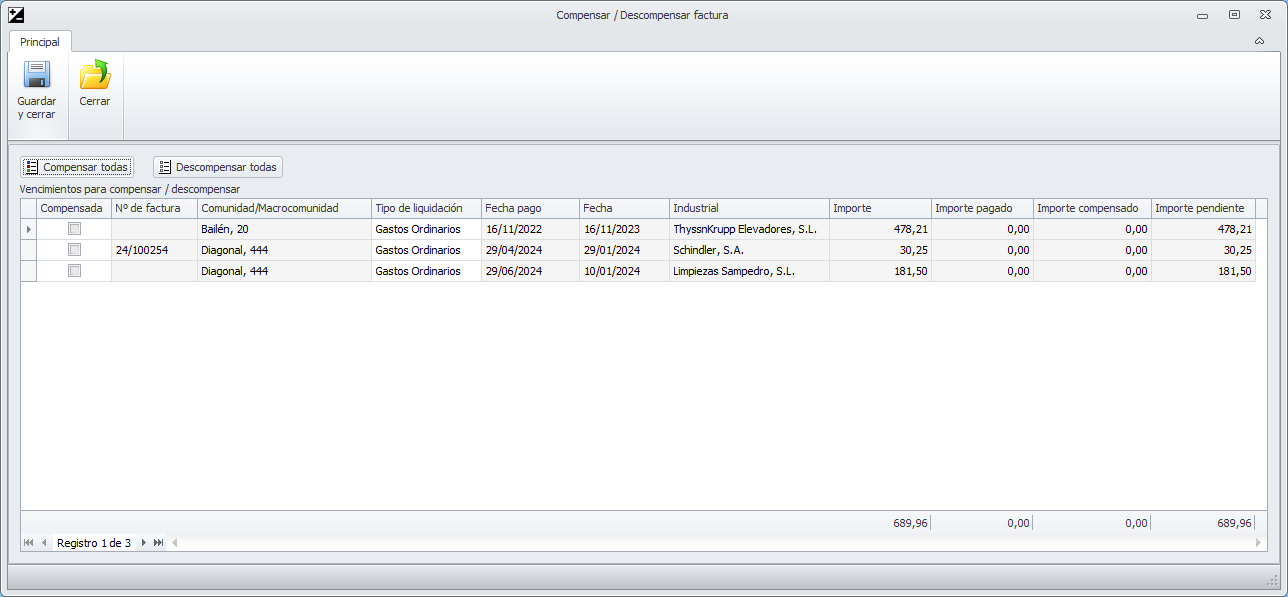Click the Cerrar folder icon
Screen dimensions: 1288x597
click(x=95, y=75)
